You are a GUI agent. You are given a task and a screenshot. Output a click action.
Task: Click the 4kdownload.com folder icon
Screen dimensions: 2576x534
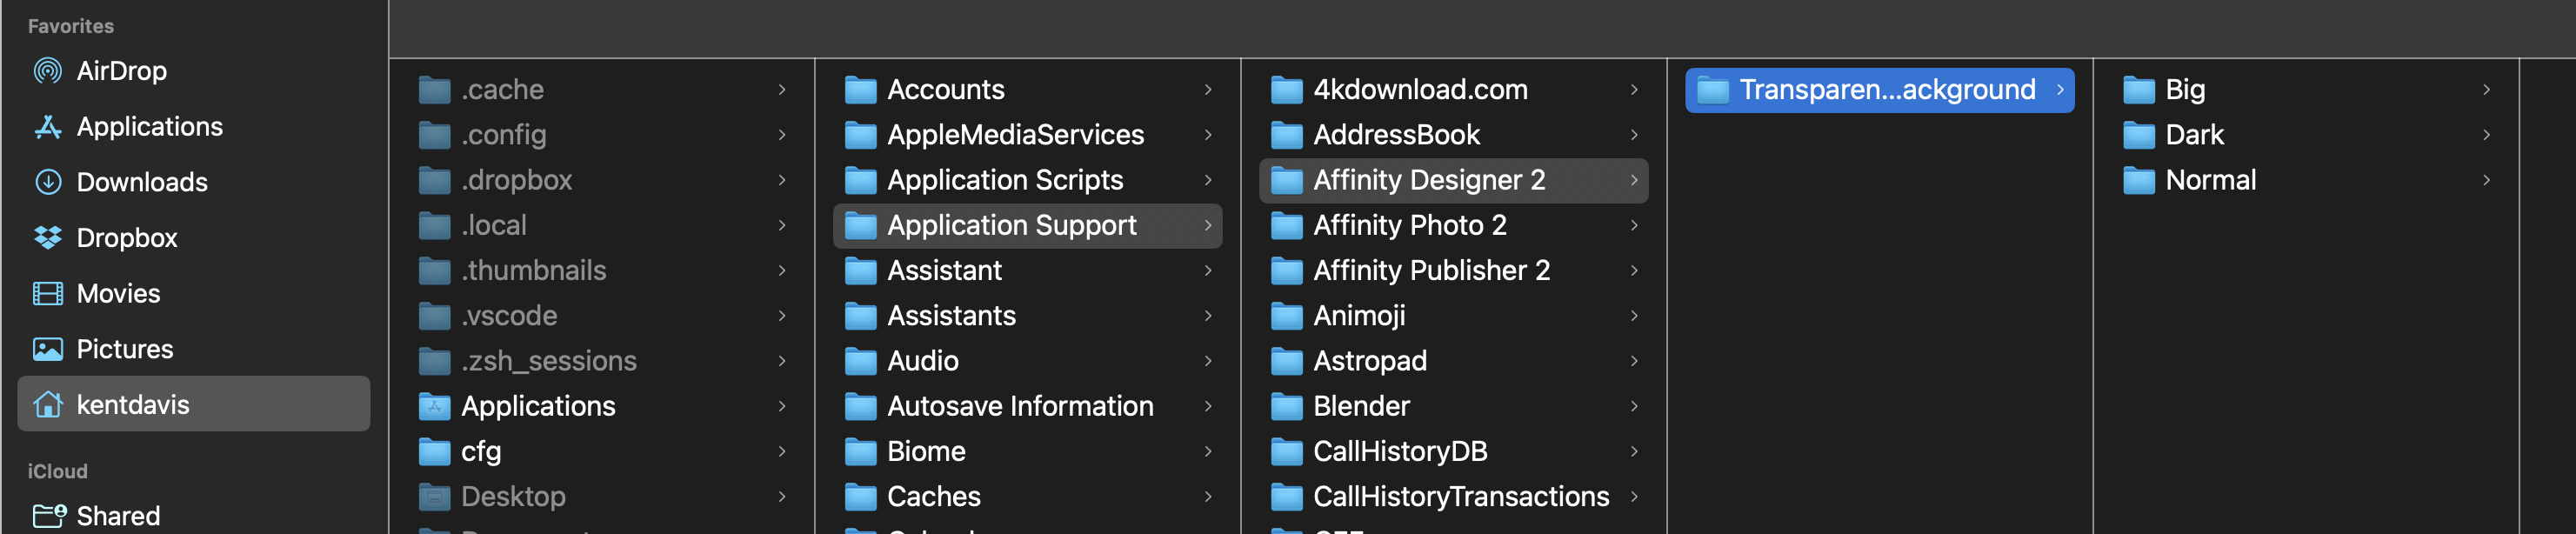[x=1286, y=90]
